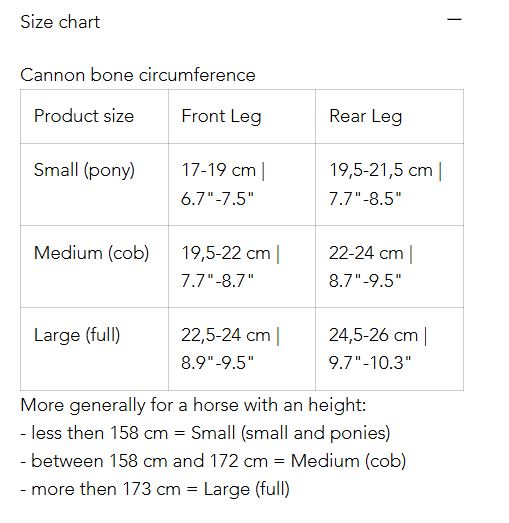Click the Rear Leg column header
Screen dimensions: 509x523
pos(389,116)
